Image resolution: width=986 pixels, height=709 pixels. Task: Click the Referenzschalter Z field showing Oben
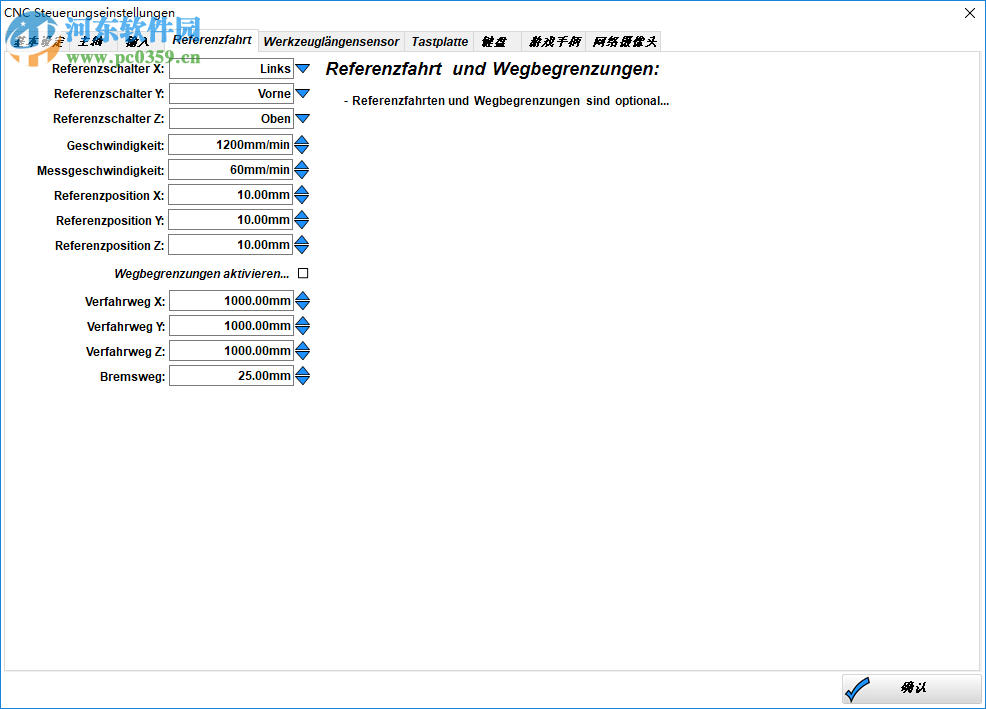tap(231, 119)
